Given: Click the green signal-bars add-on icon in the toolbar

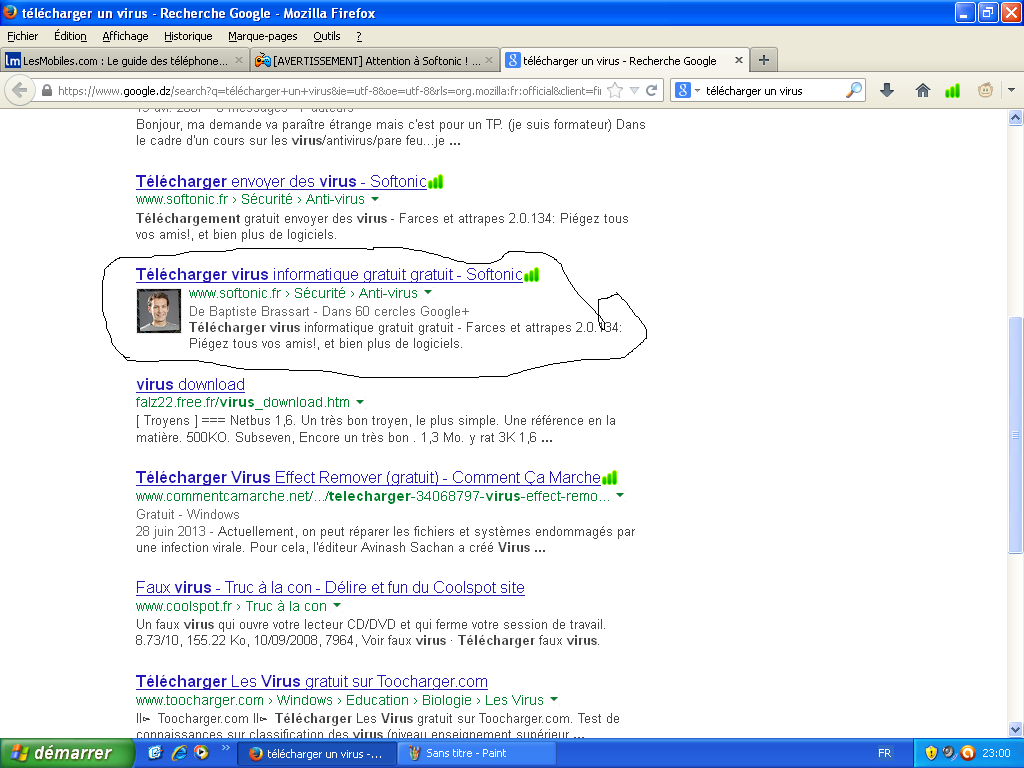Looking at the screenshot, I should (x=953, y=91).
